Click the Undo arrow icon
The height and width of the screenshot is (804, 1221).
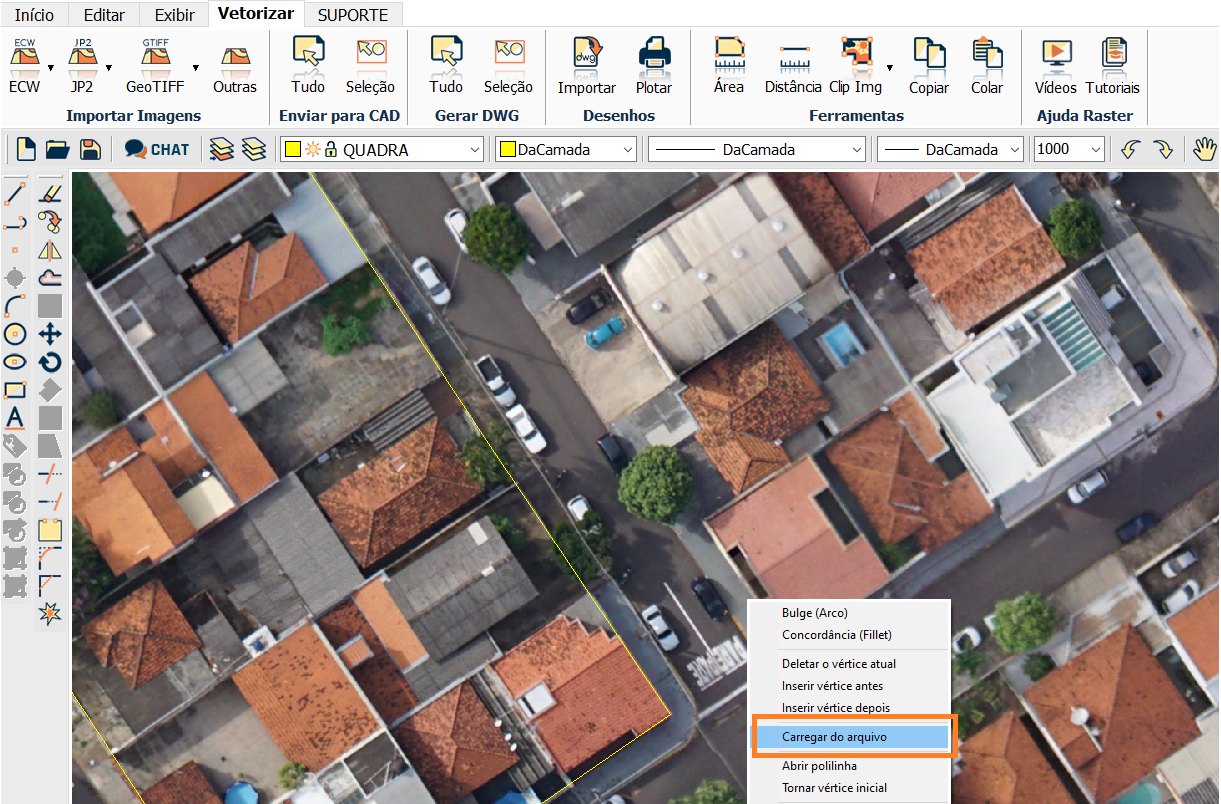pyautogui.click(x=1131, y=150)
